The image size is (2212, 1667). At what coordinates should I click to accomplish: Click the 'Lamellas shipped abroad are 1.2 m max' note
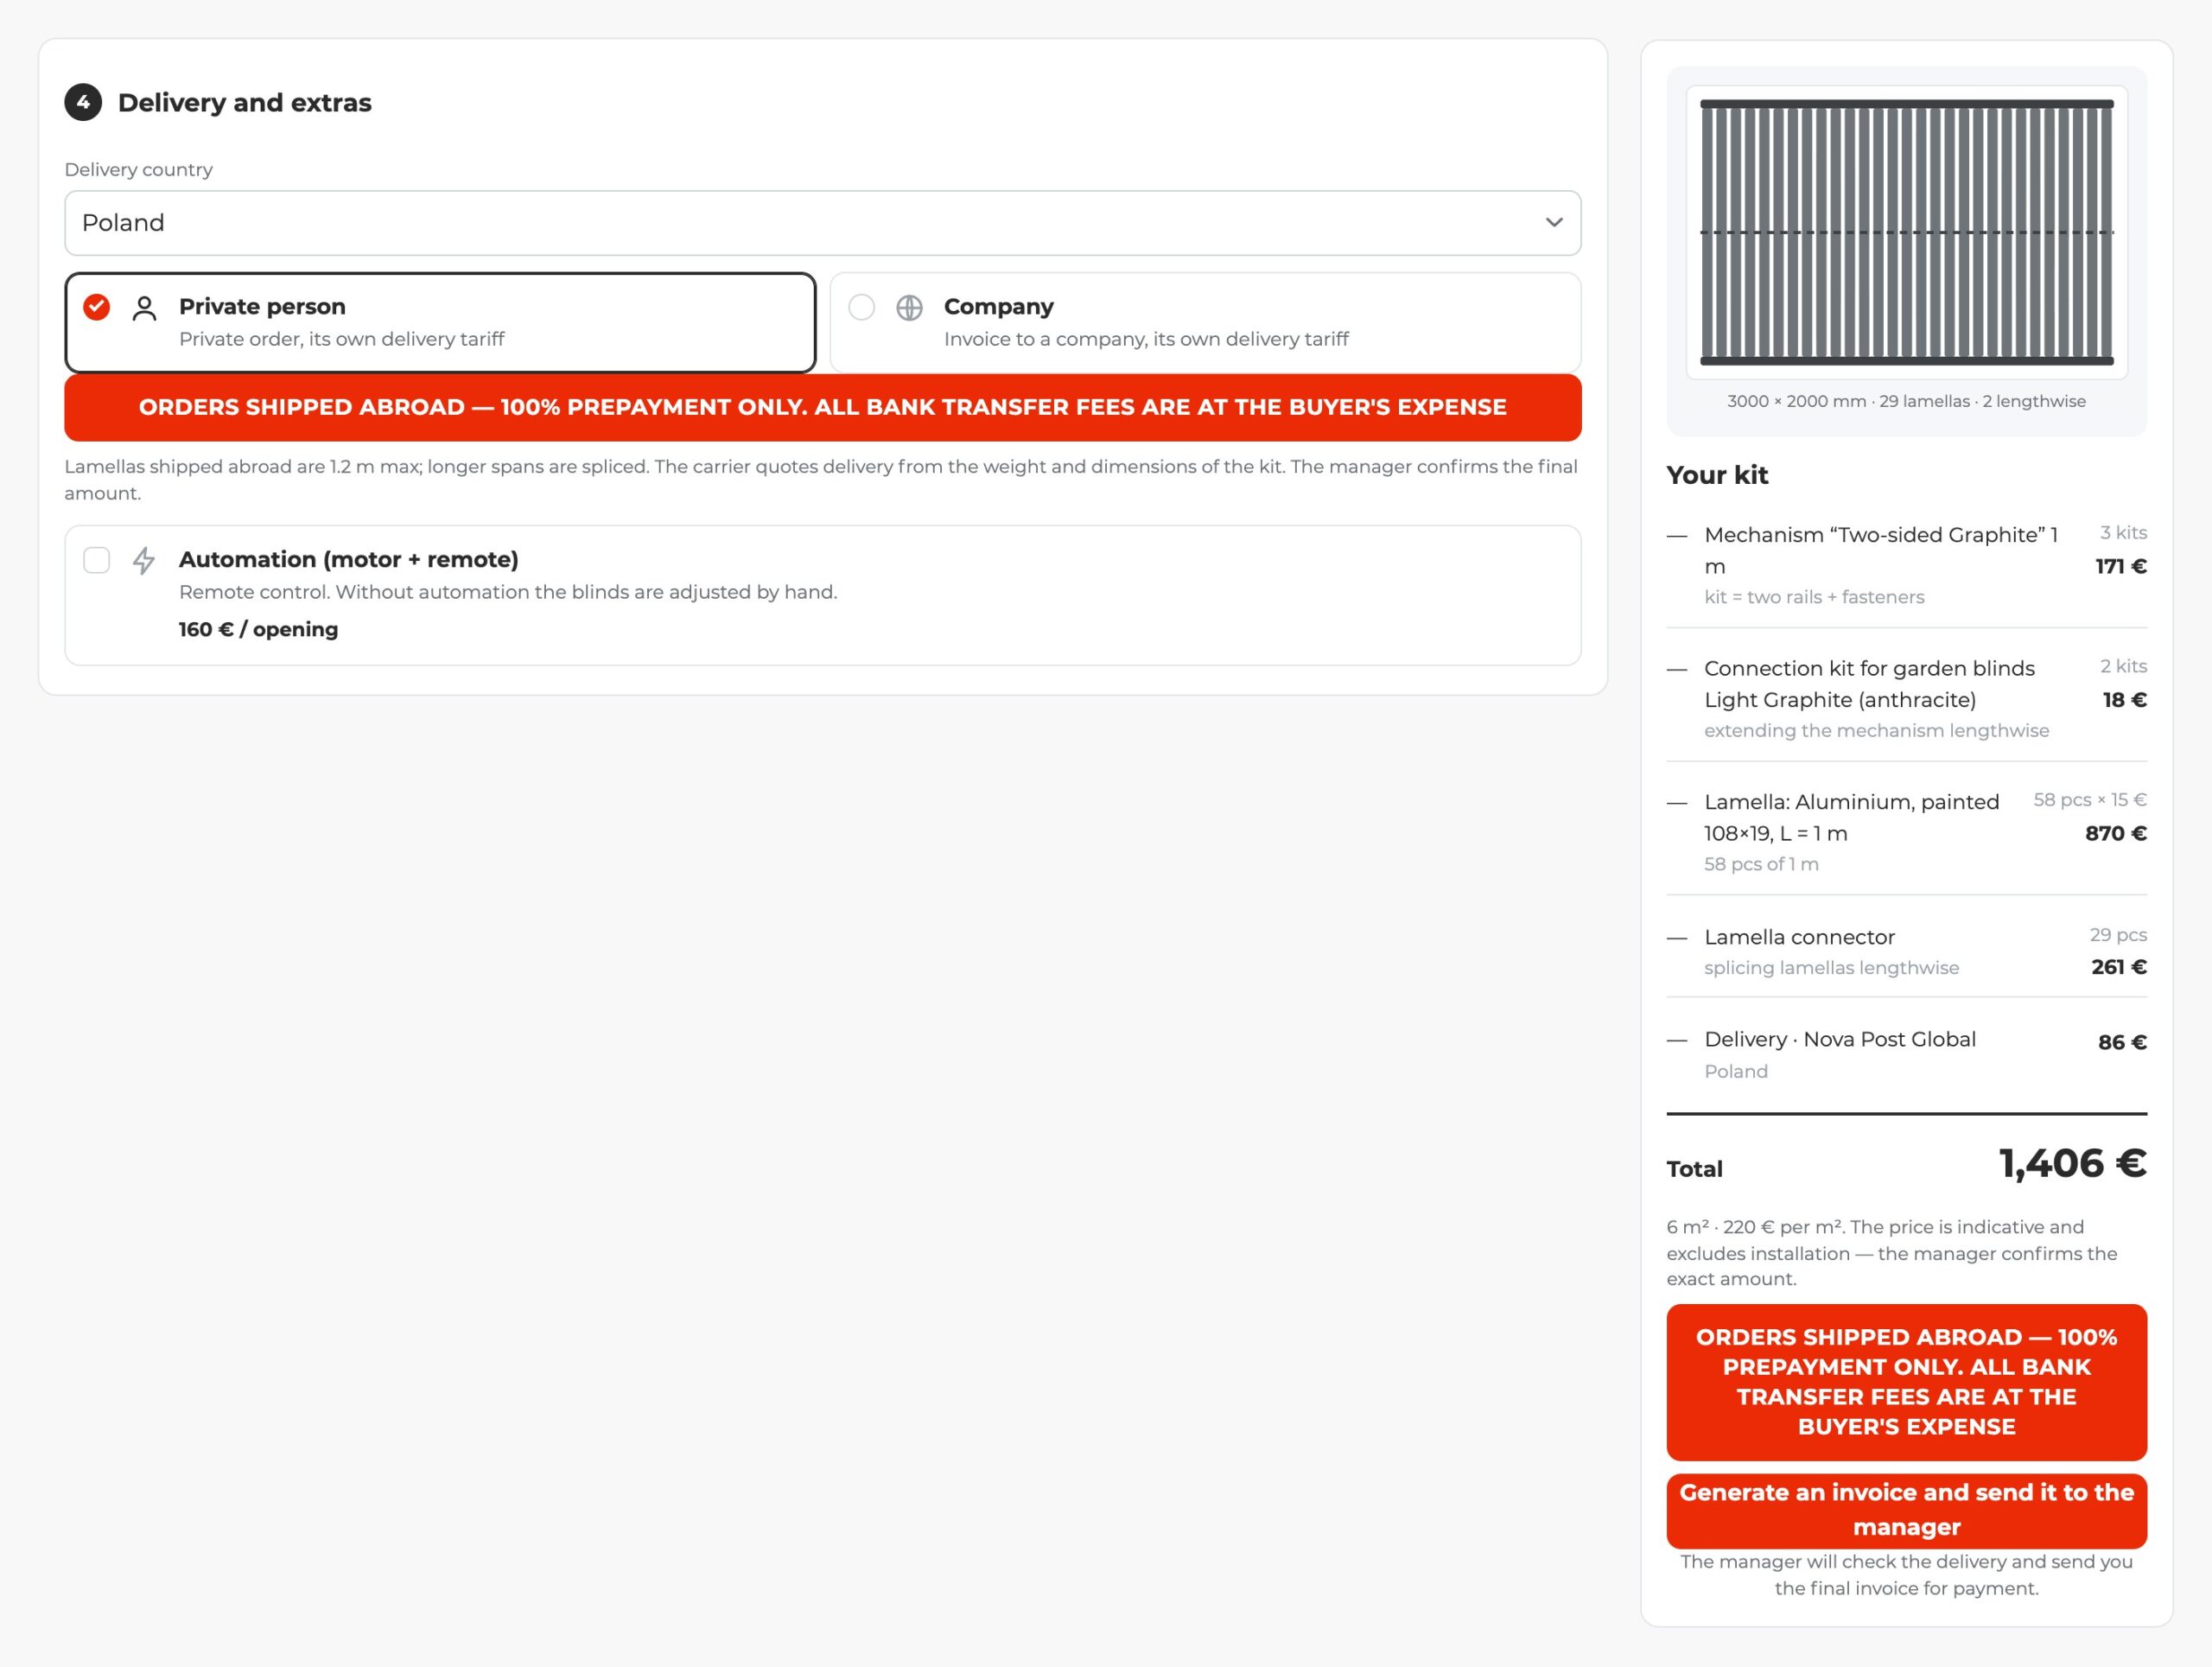821,479
